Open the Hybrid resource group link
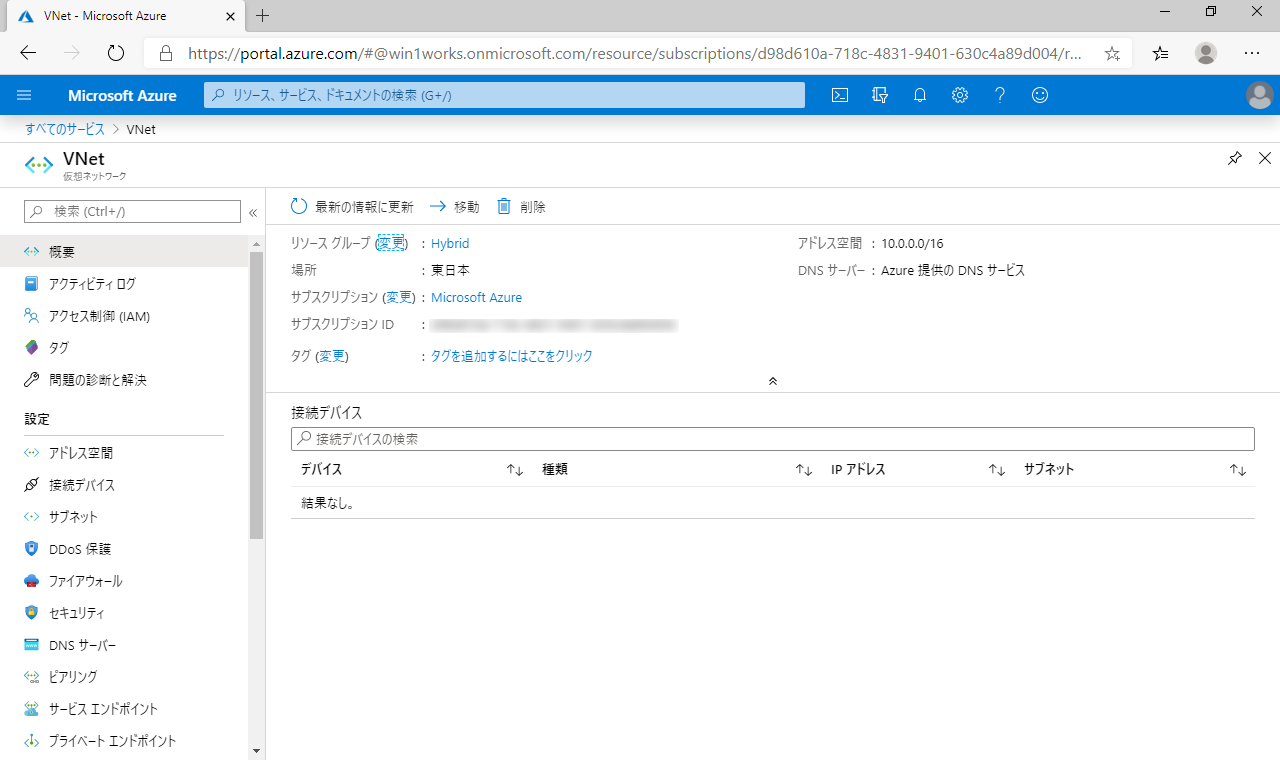Screen dimensions: 1280x760 [450, 243]
